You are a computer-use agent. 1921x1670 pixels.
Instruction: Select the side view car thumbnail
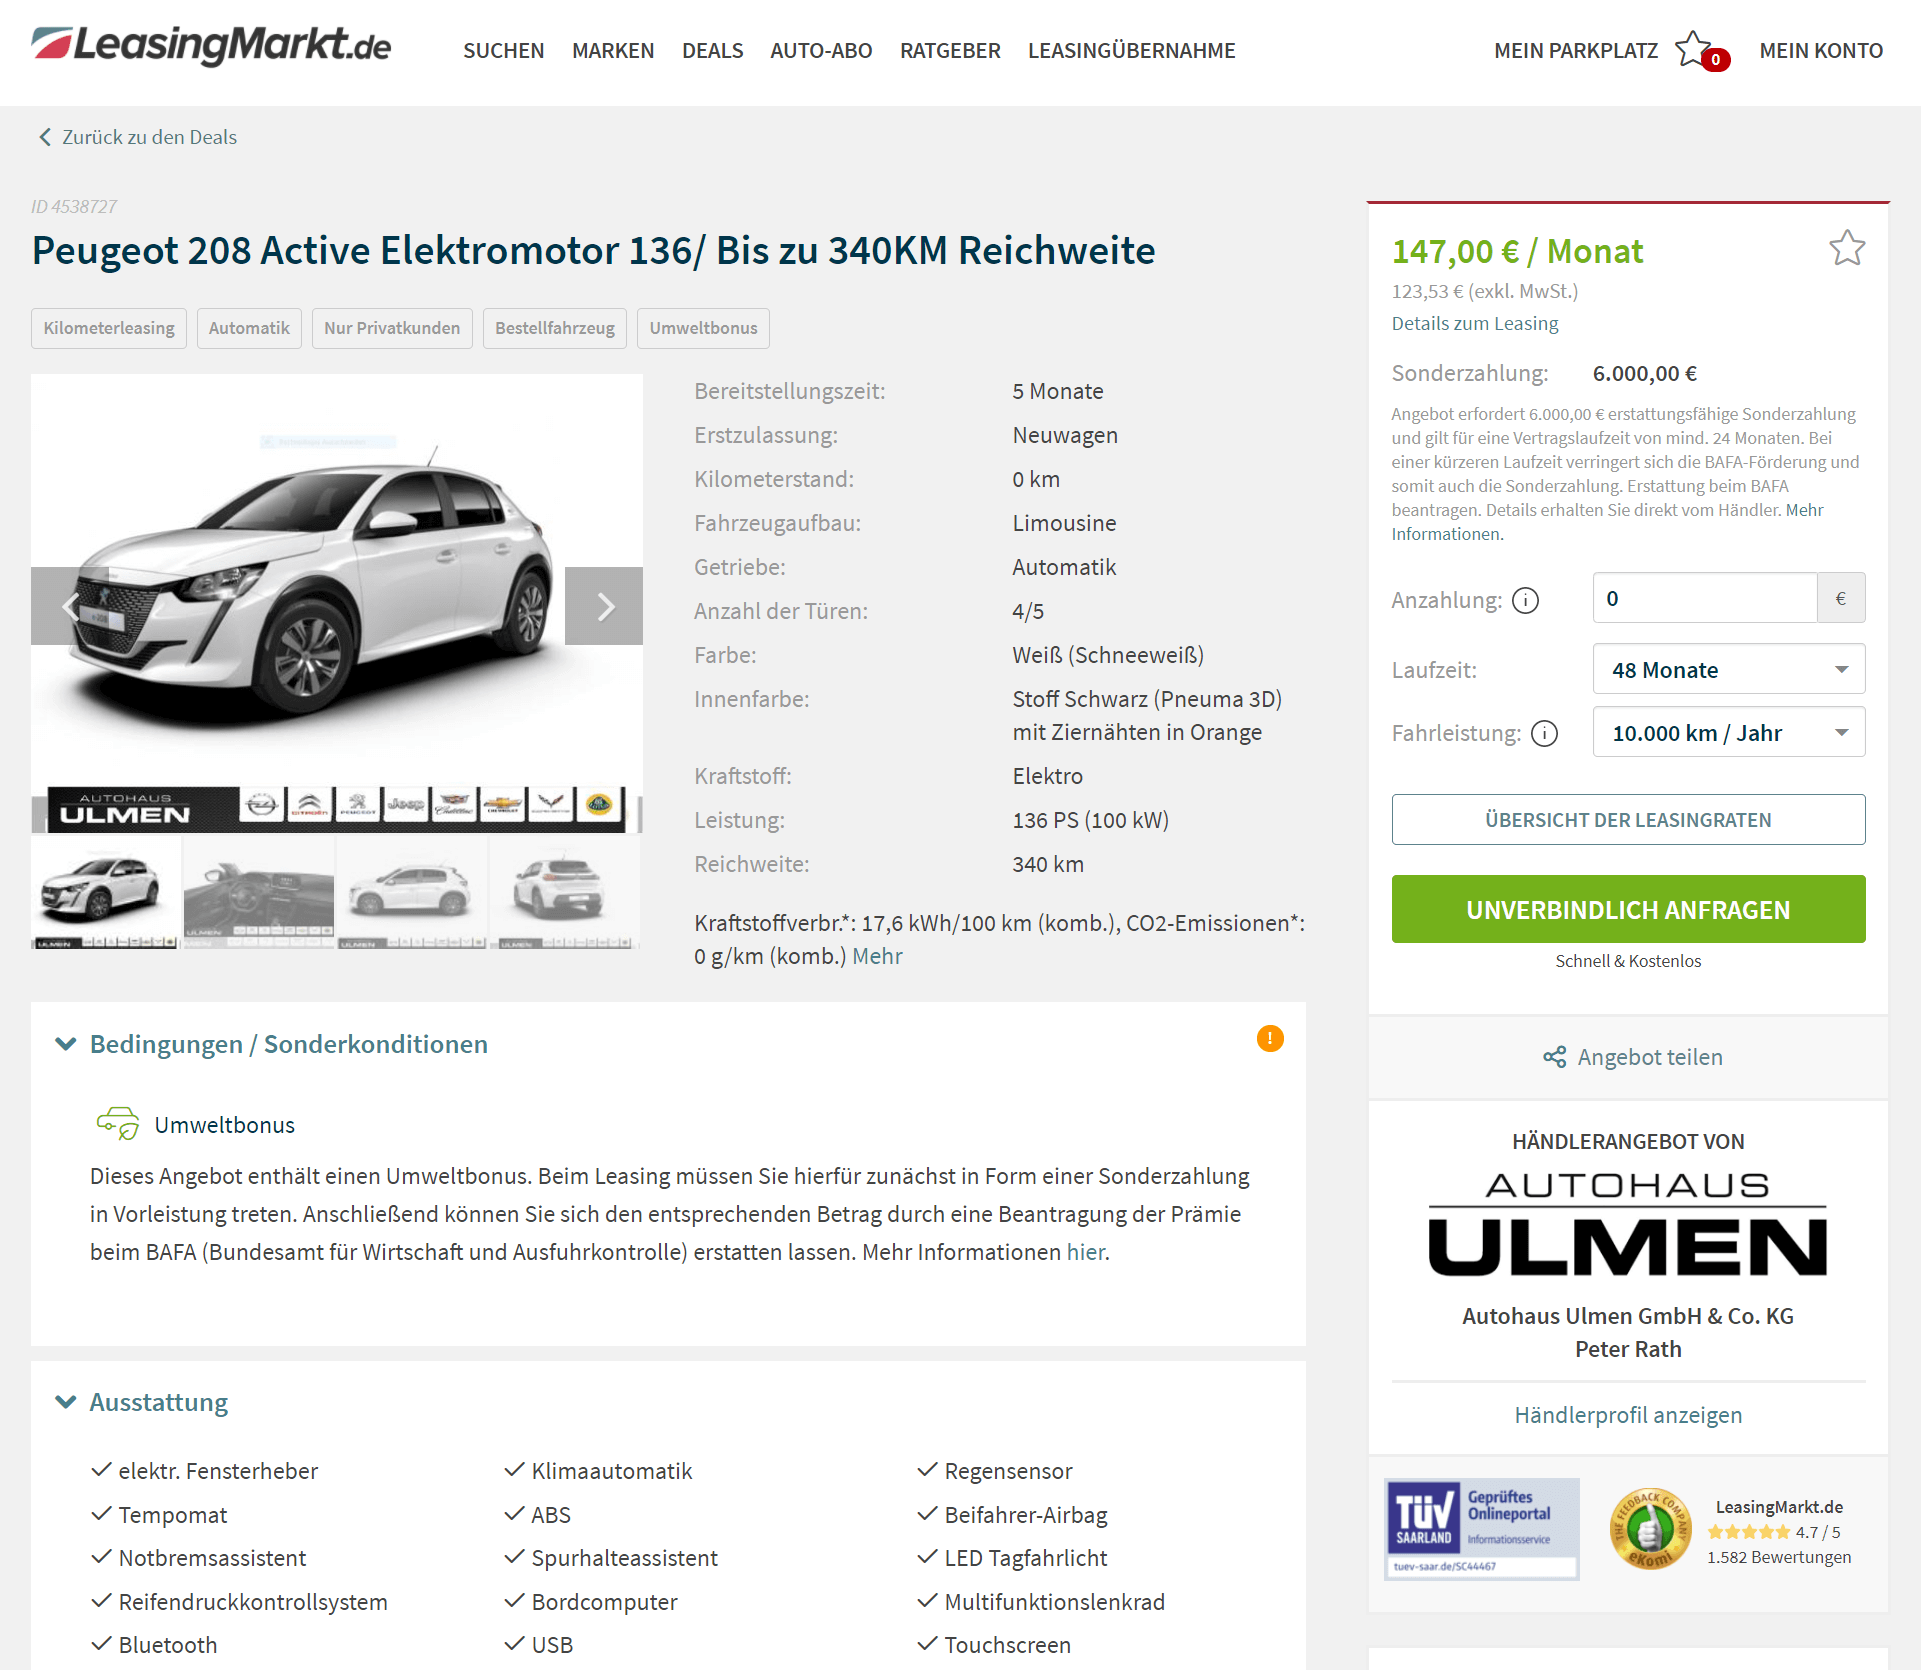(x=411, y=892)
